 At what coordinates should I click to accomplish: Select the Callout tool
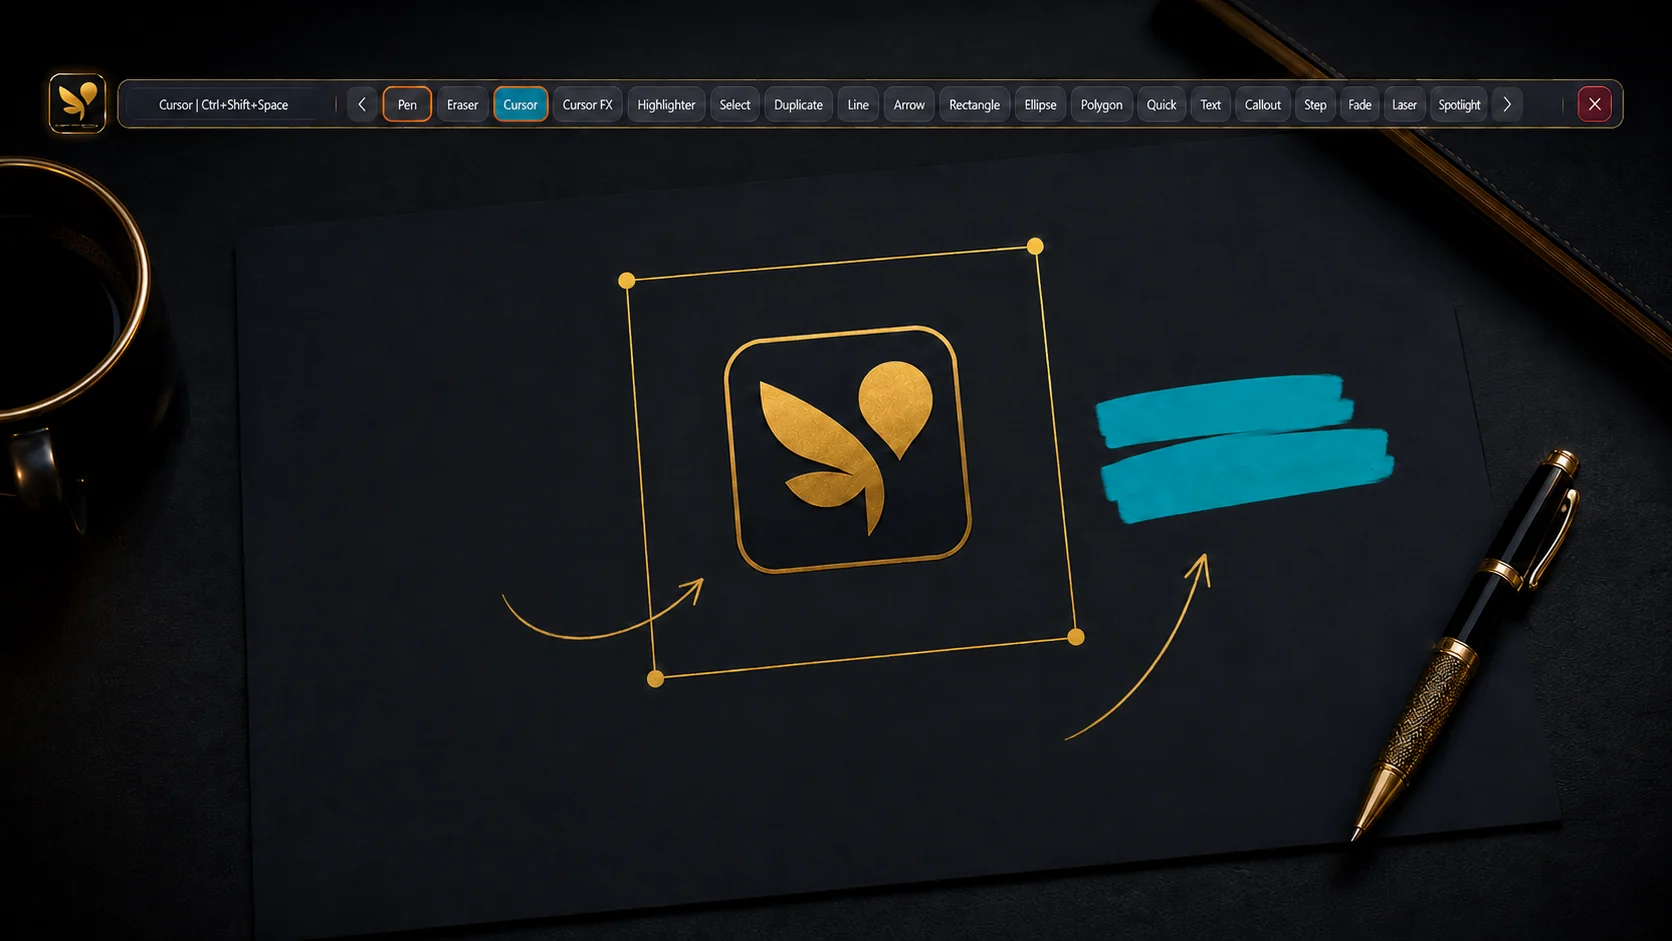click(1262, 104)
